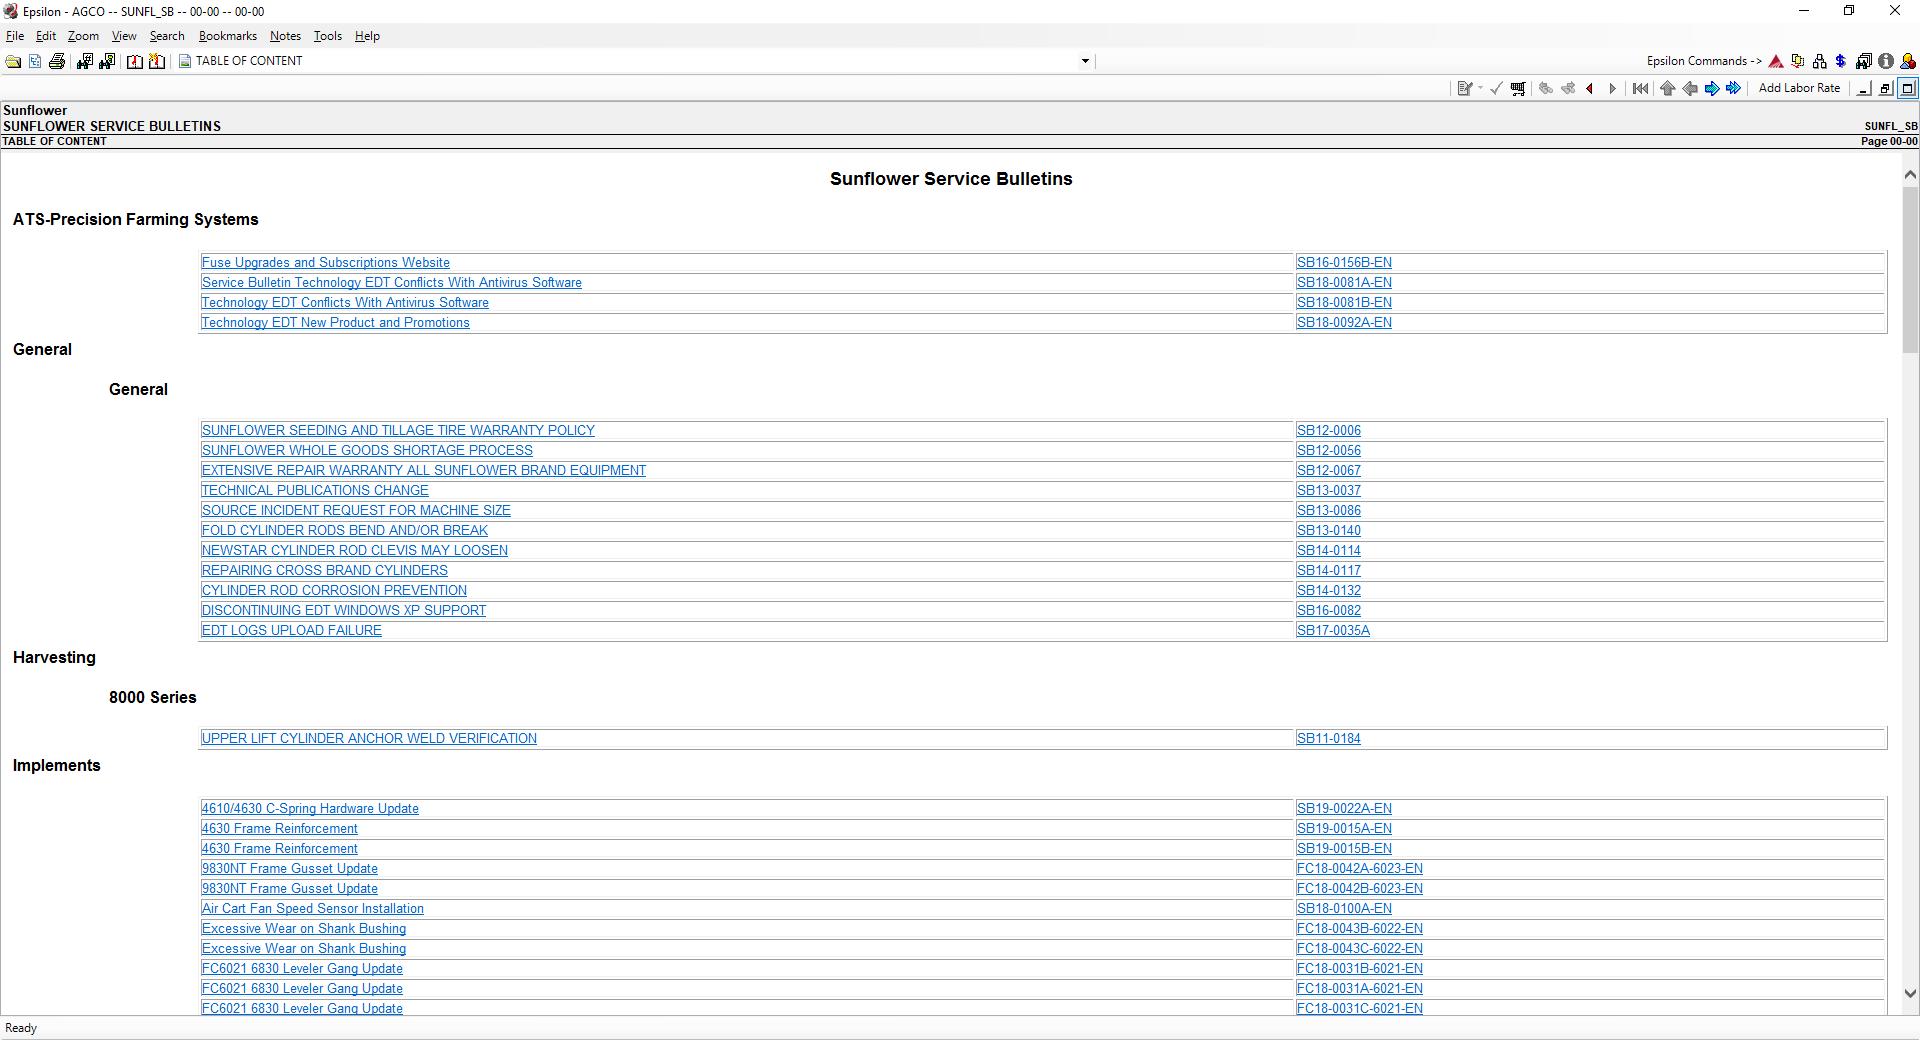
Task: Open the Edit menu
Action: coord(46,36)
